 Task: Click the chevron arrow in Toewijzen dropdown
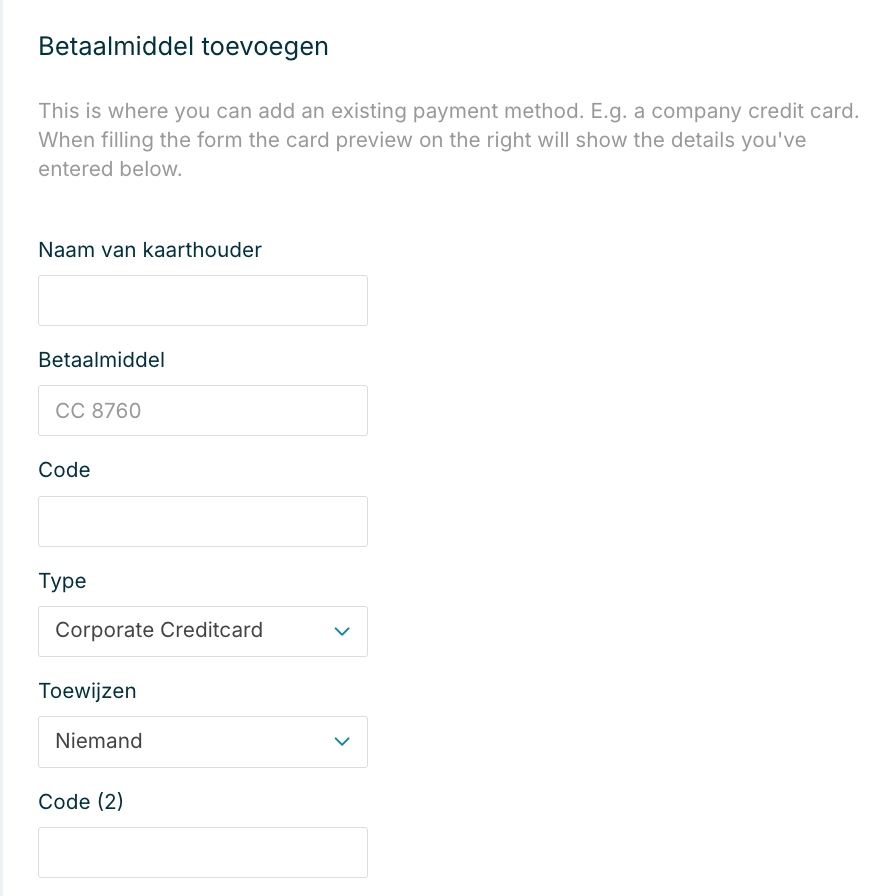[342, 742]
